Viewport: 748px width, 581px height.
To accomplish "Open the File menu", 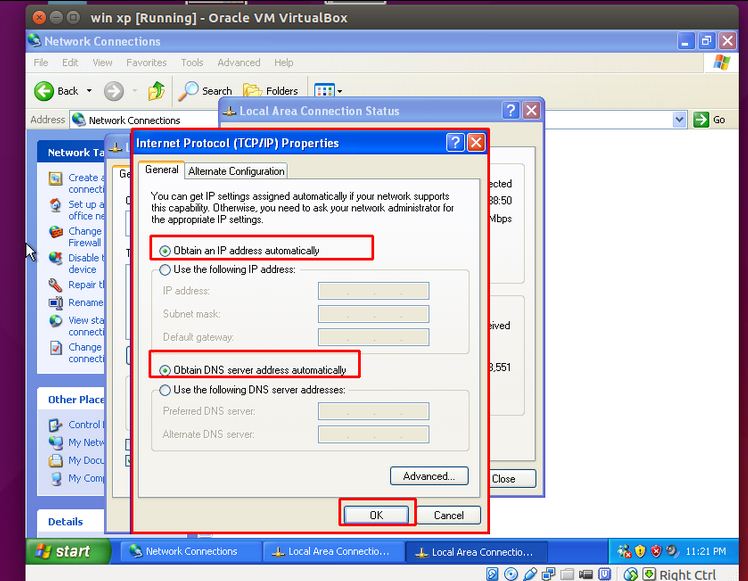I will coord(41,62).
